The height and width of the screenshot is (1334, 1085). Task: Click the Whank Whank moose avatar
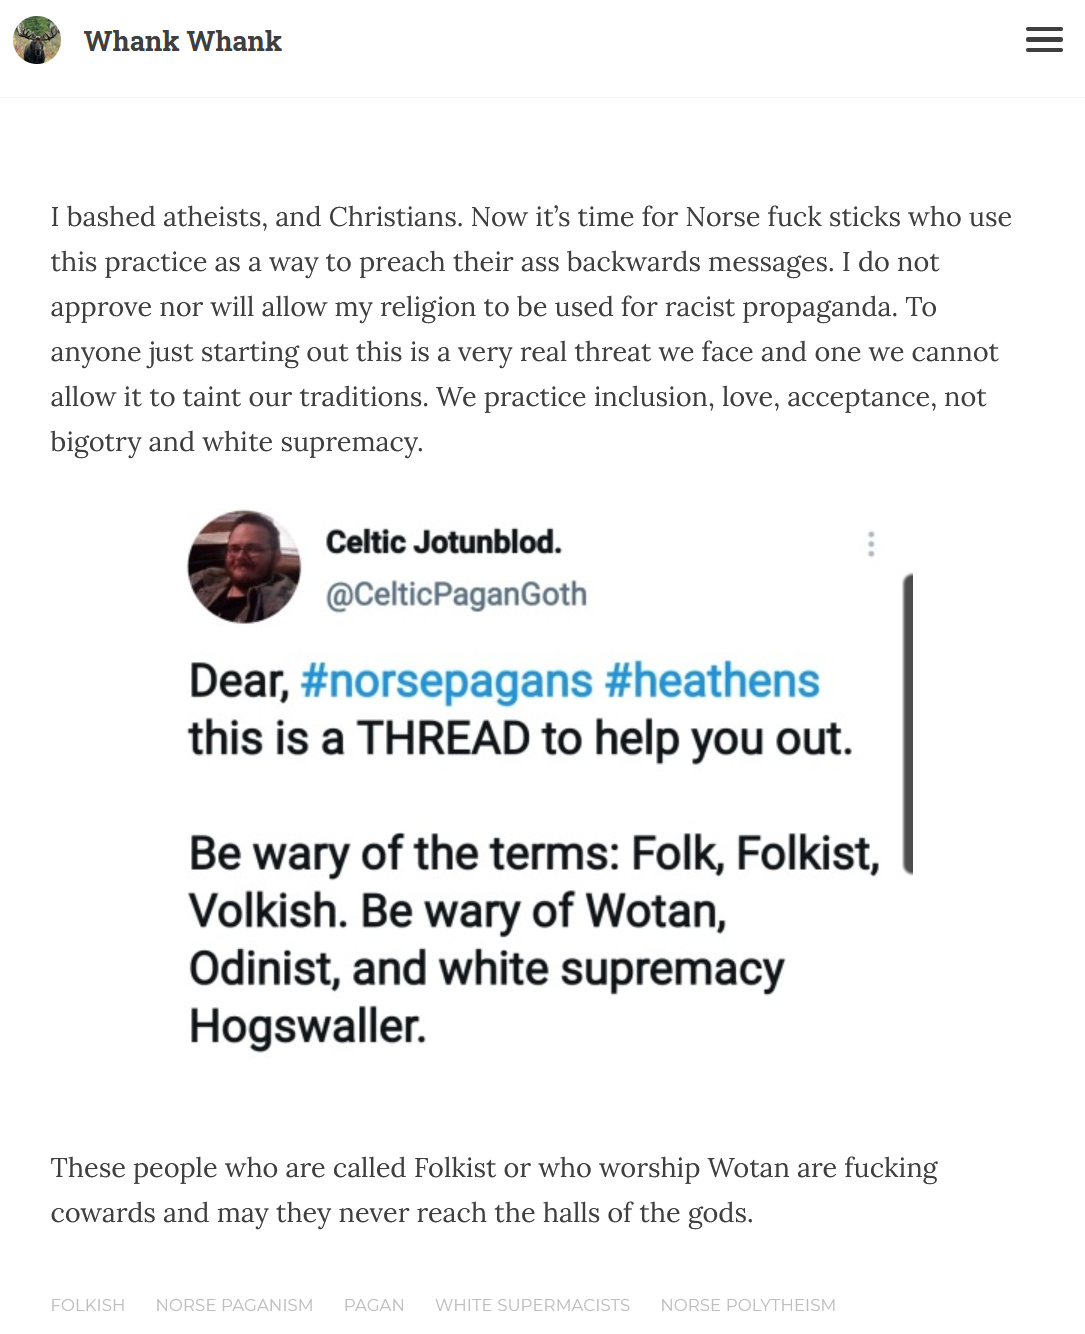[37, 40]
